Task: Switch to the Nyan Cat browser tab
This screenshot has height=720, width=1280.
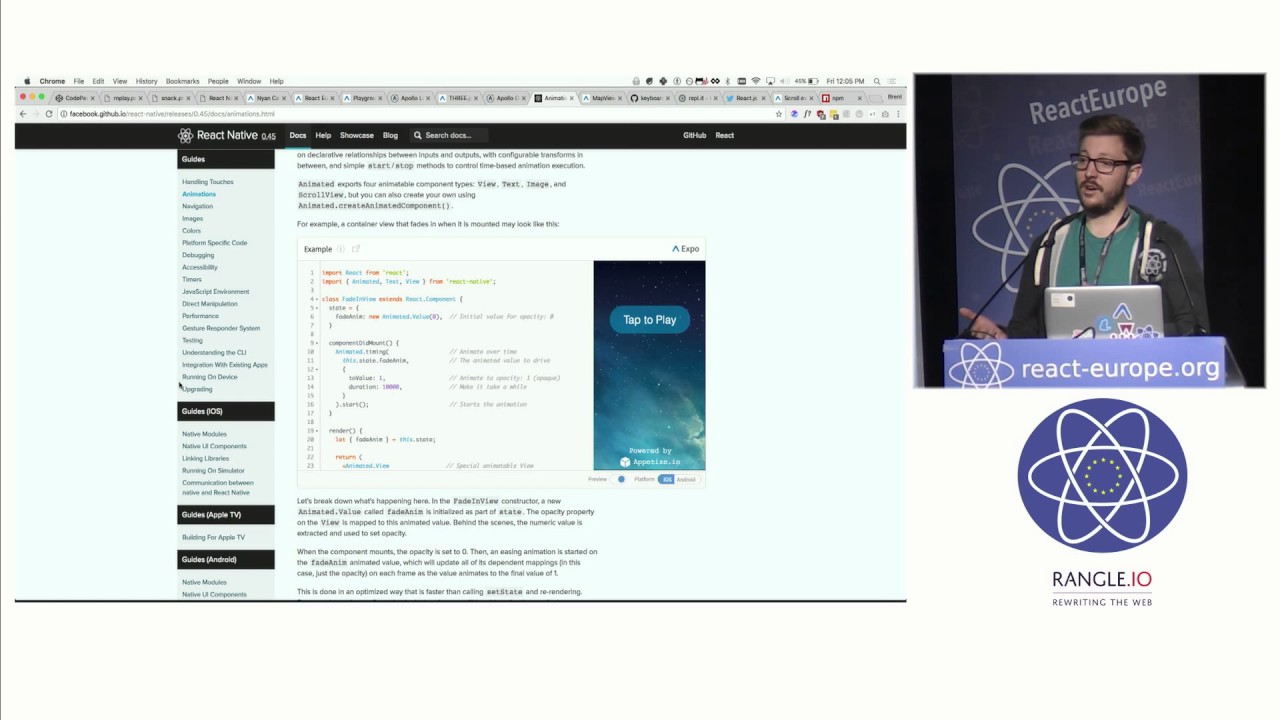Action: click(266, 98)
